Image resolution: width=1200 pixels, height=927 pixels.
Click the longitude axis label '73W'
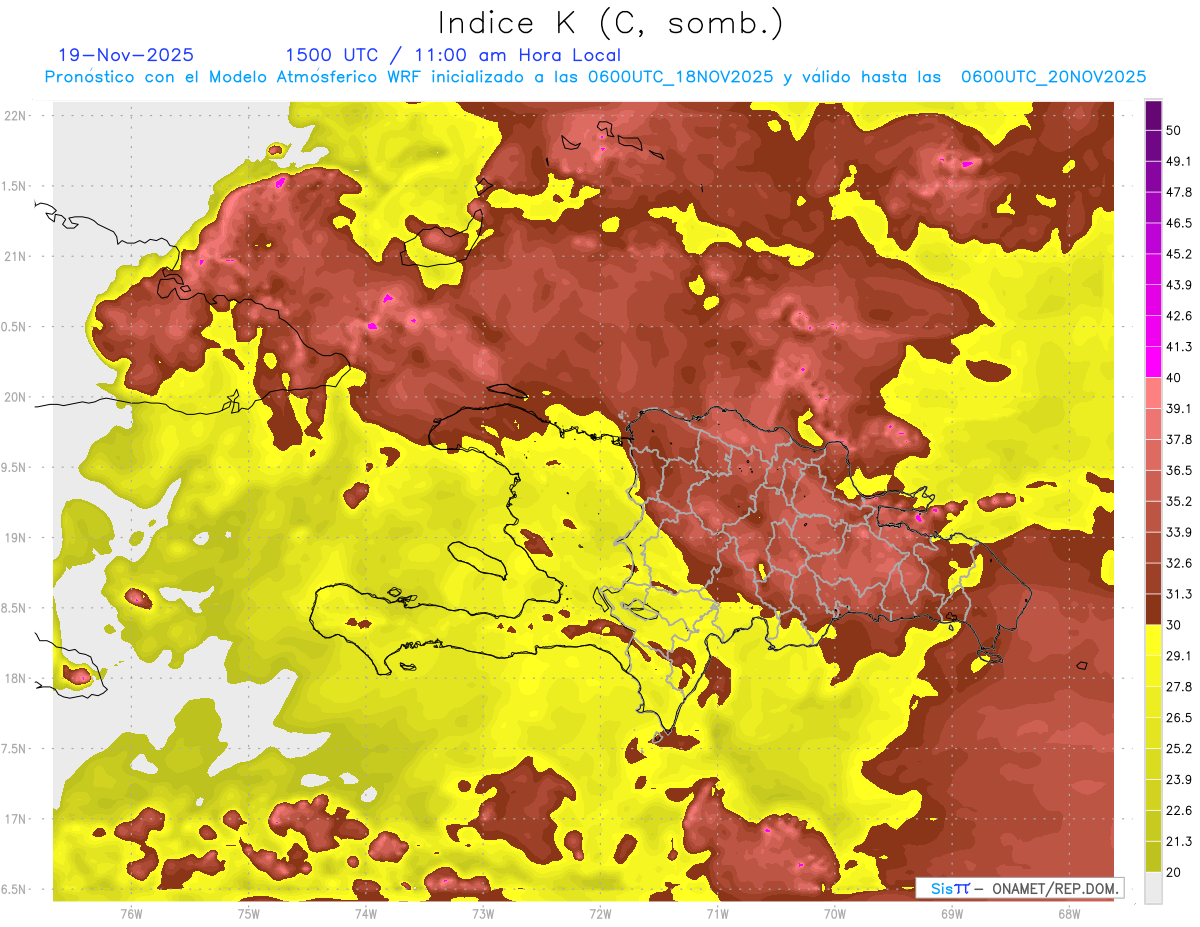point(483,913)
